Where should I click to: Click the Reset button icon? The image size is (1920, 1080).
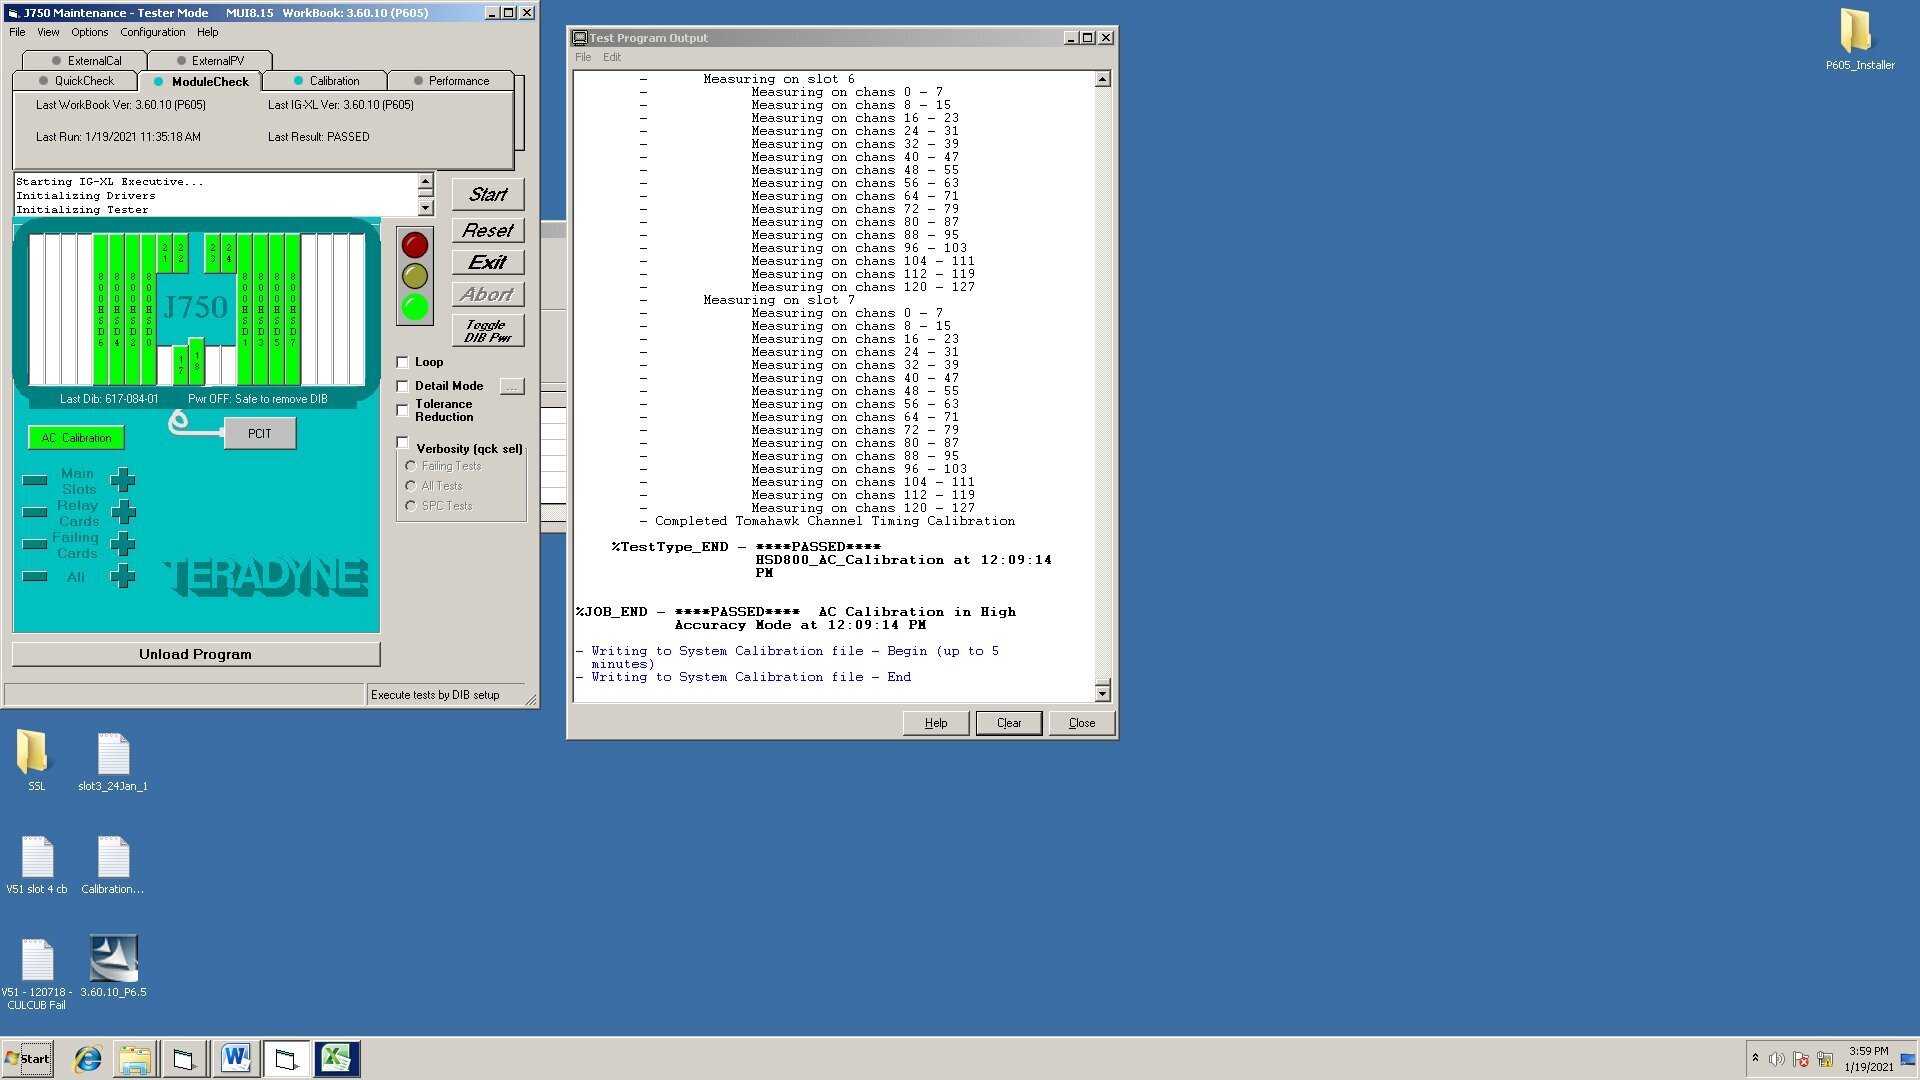[x=488, y=229]
